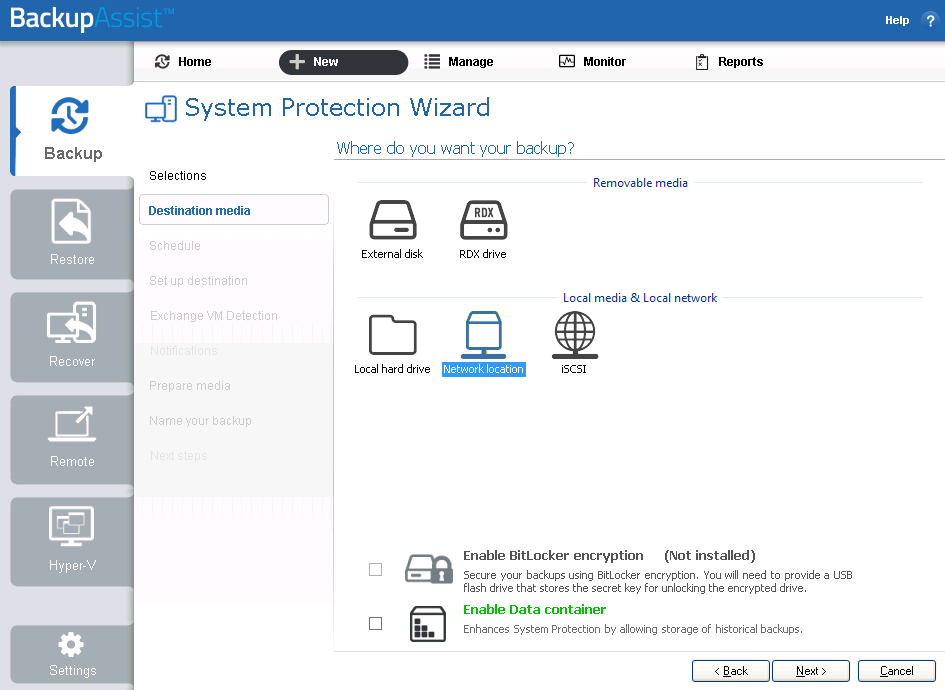Click the BackupAssist logo
The image size is (945, 690).
(x=92, y=19)
